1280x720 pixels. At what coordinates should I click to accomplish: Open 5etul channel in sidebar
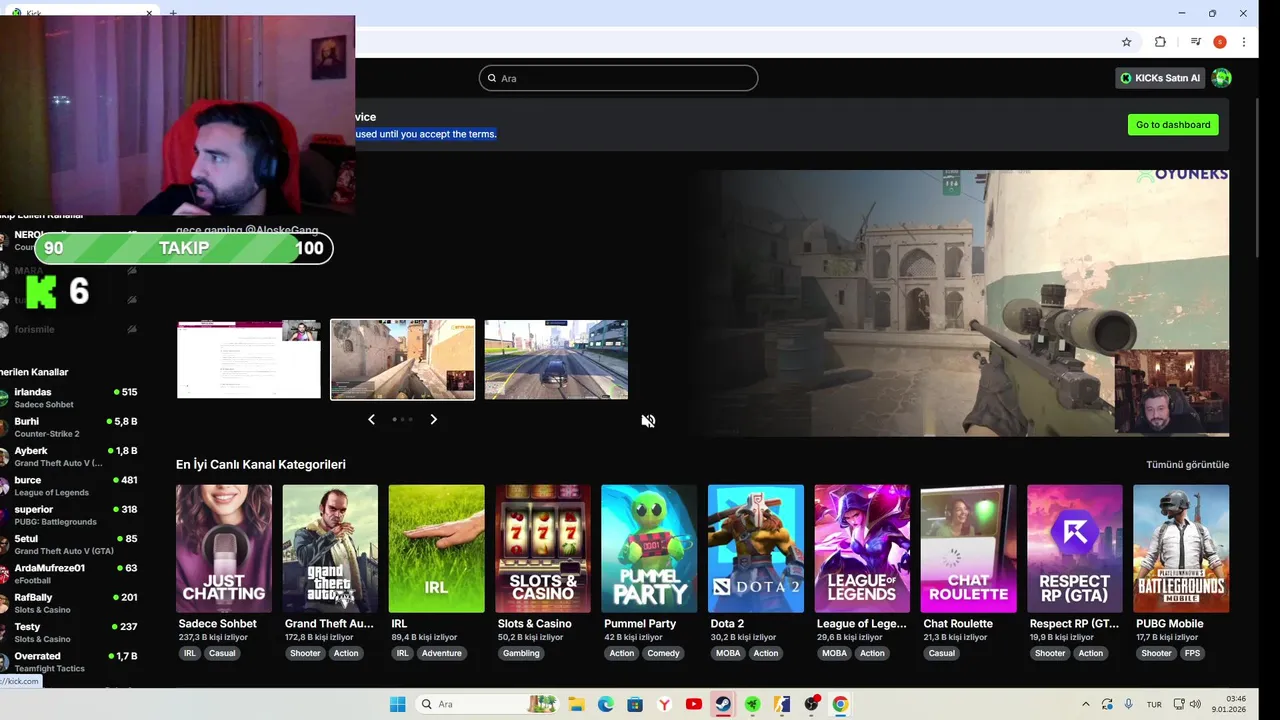coord(69,544)
